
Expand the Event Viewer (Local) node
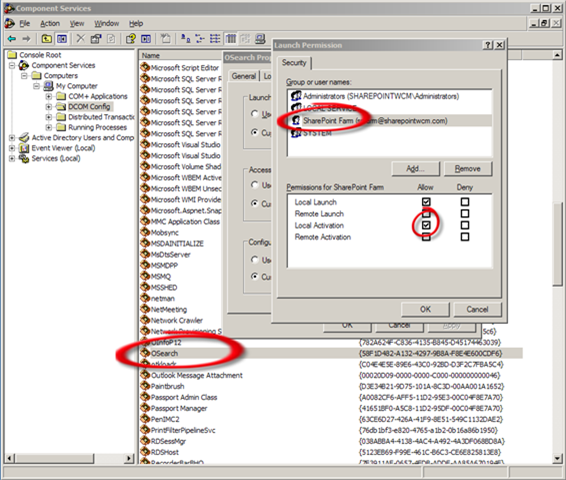[12, 148]
